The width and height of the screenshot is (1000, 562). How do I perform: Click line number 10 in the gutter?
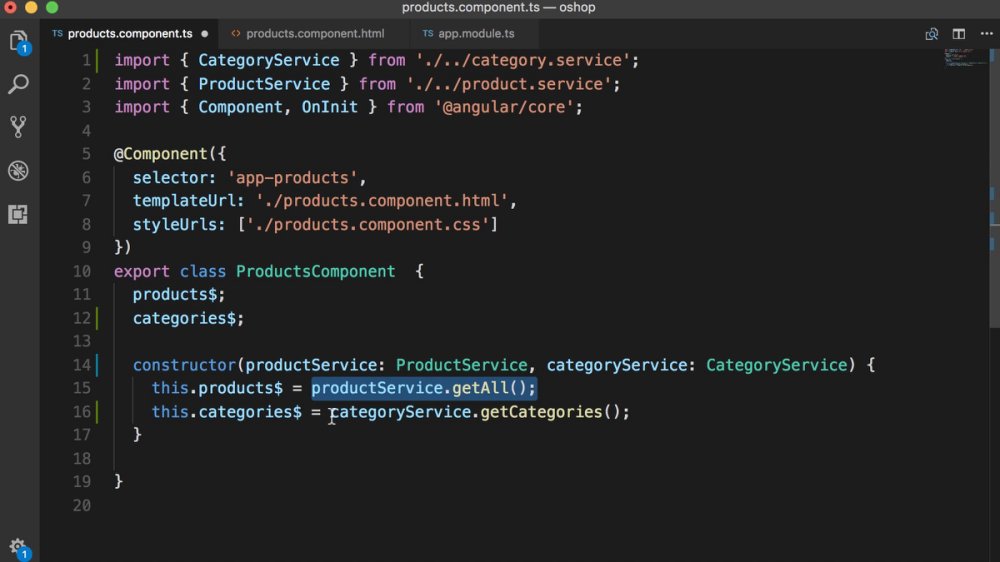point(82,272)
